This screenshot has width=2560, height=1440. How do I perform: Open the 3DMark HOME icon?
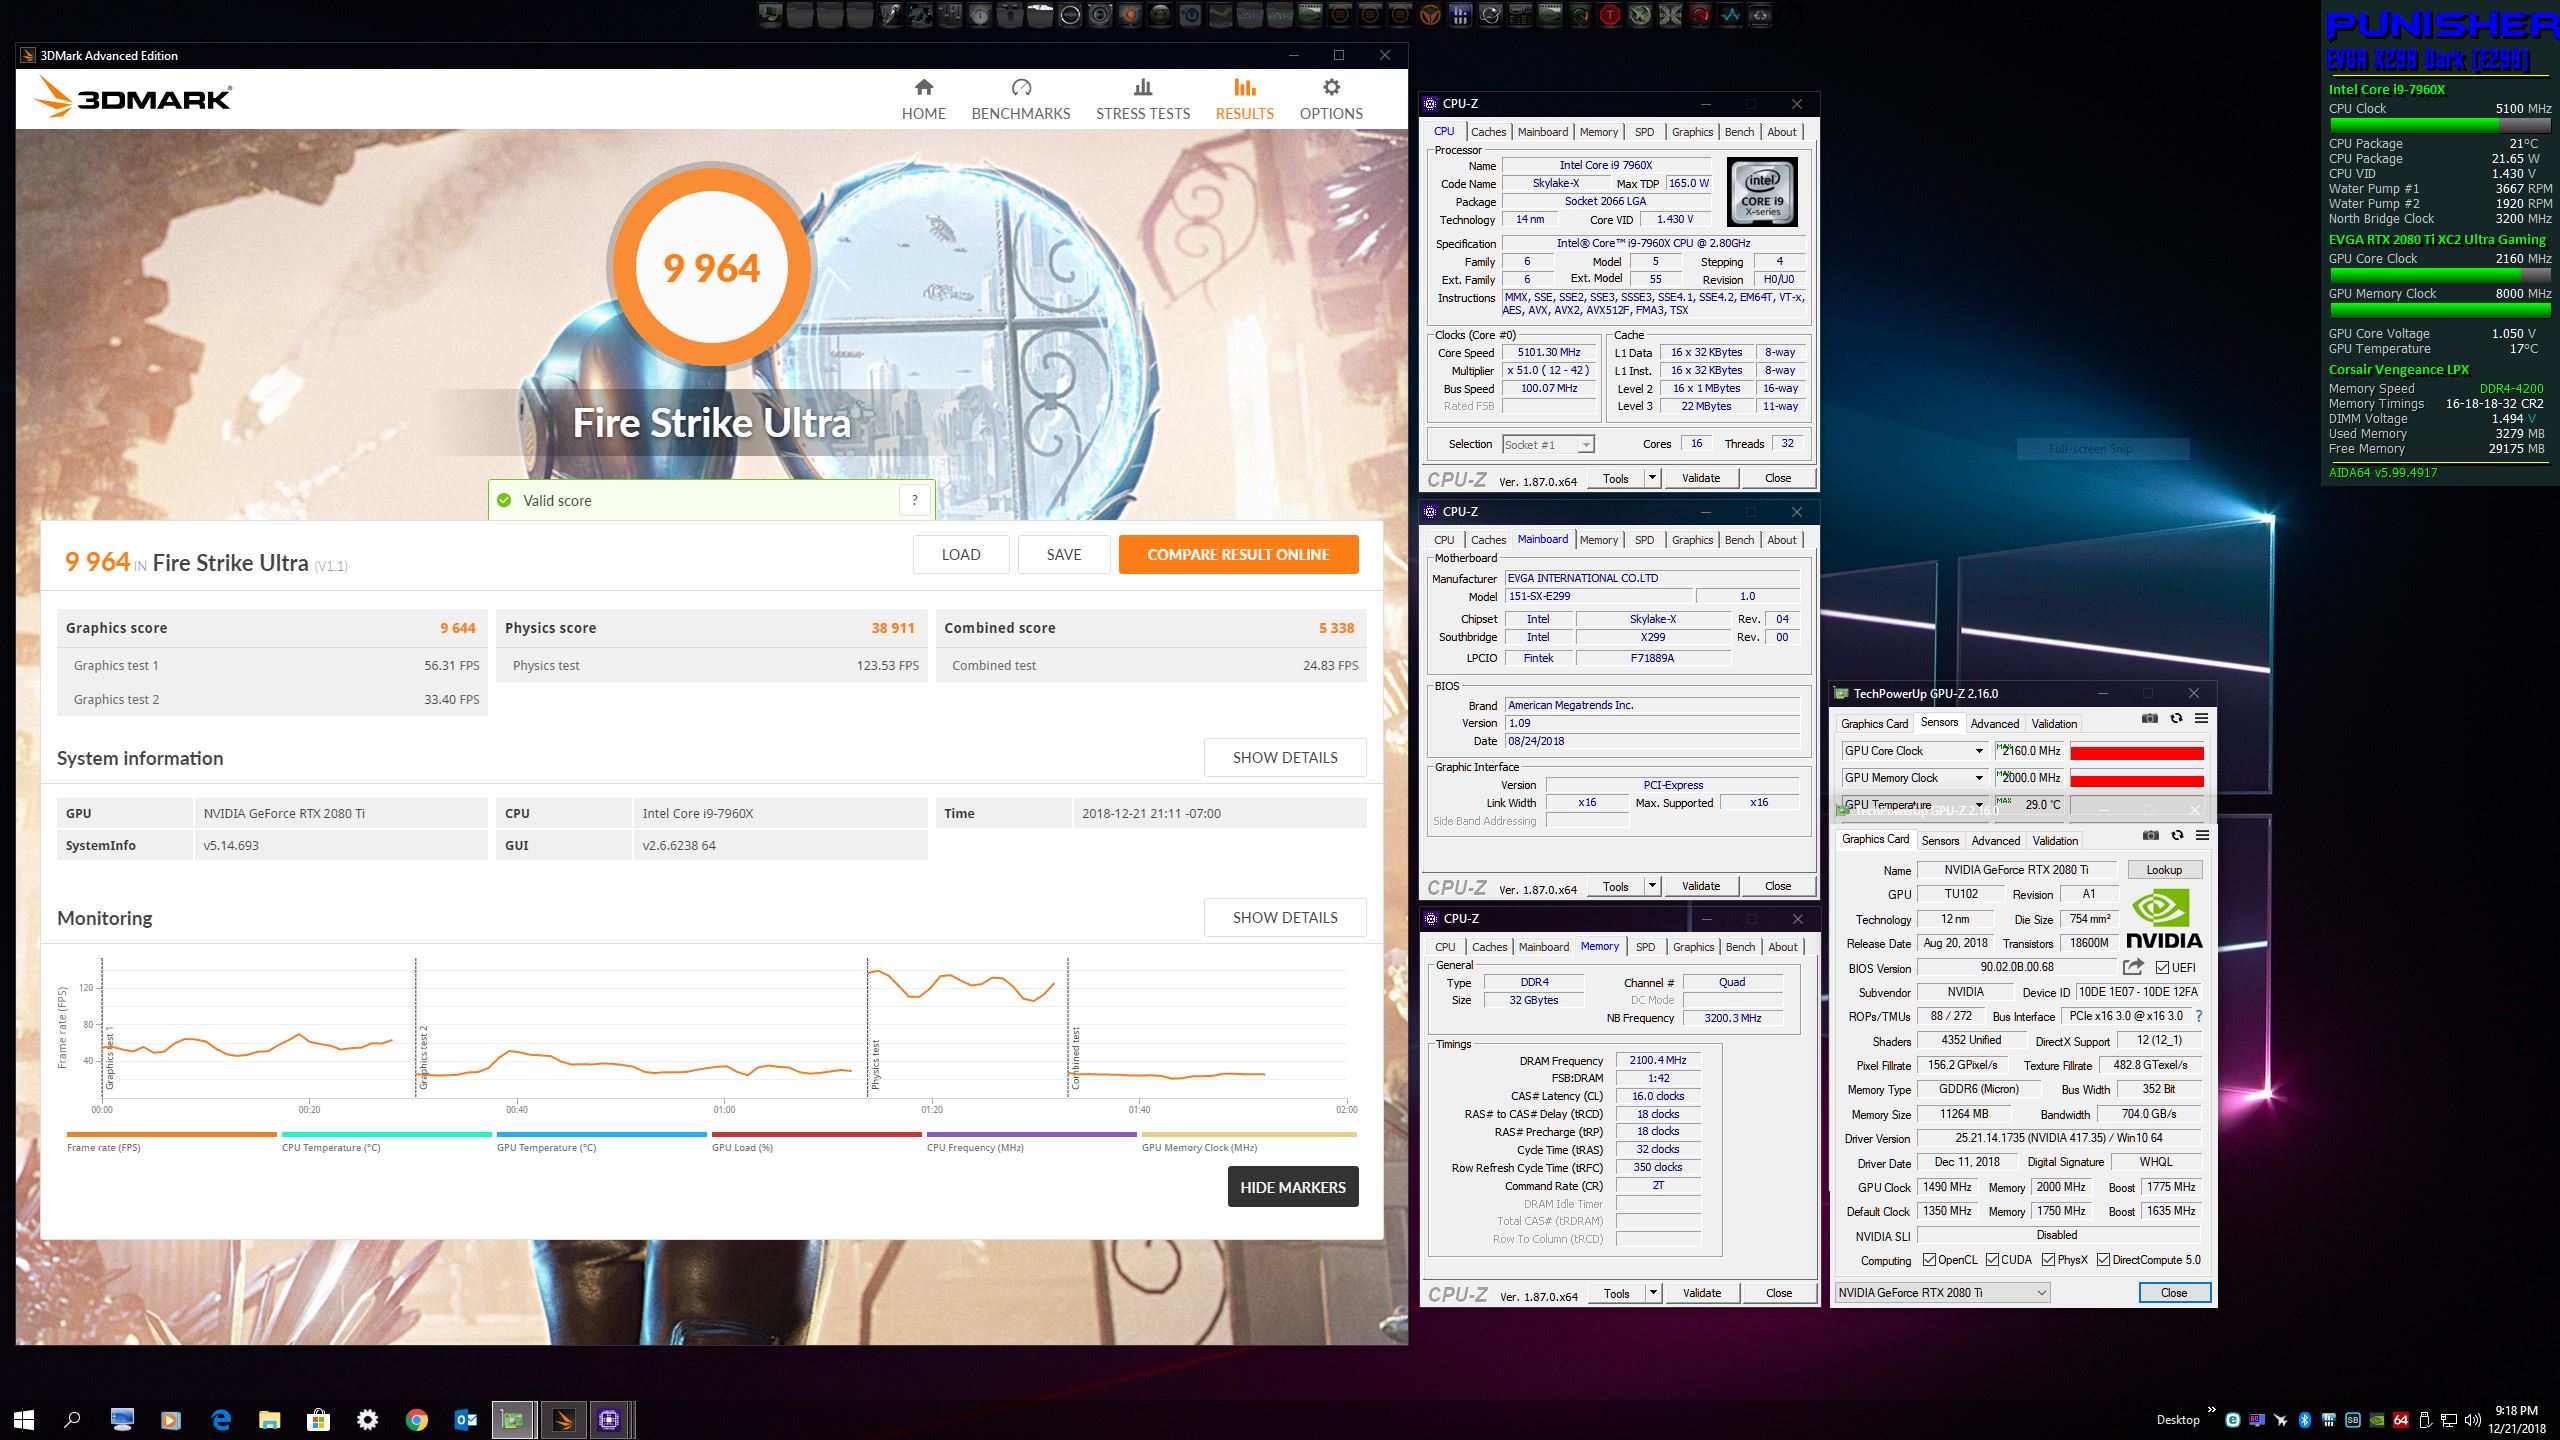click(x=923, y=88)
